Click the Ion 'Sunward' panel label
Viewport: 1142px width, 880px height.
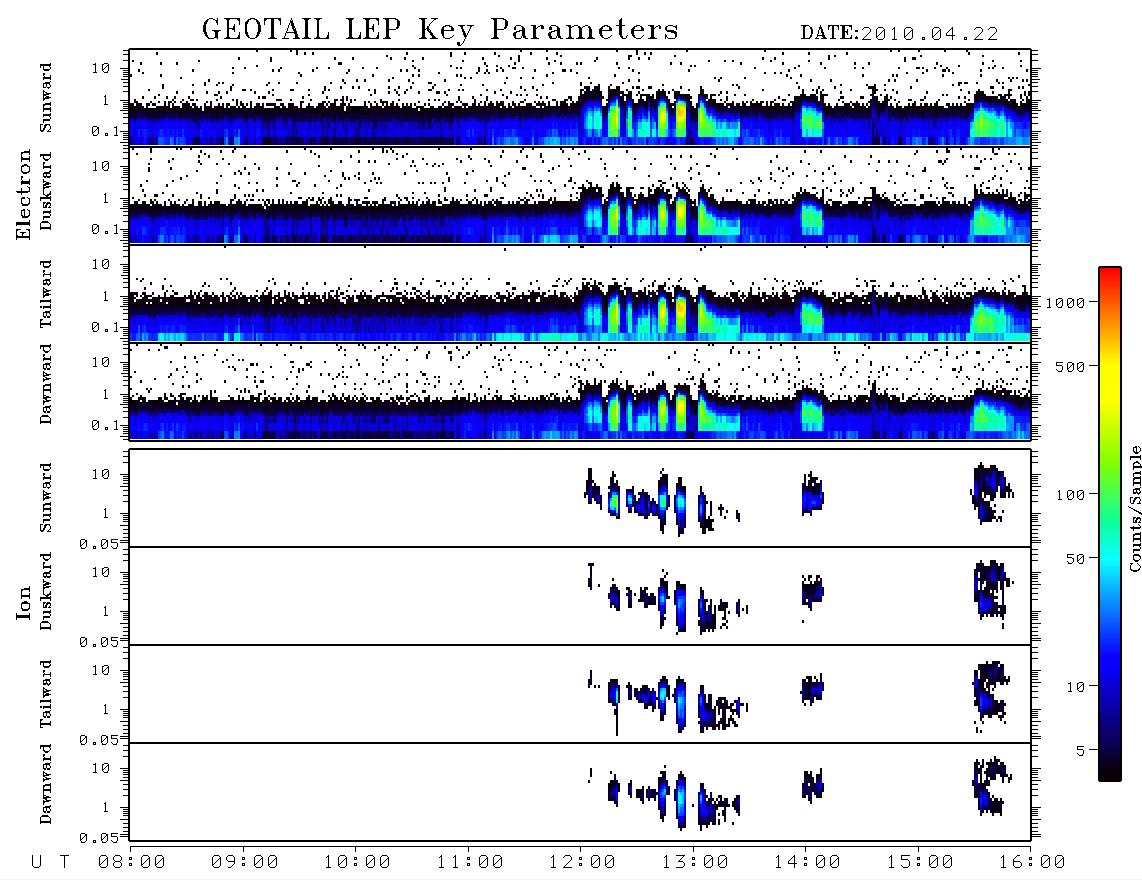tap(46, 498)
